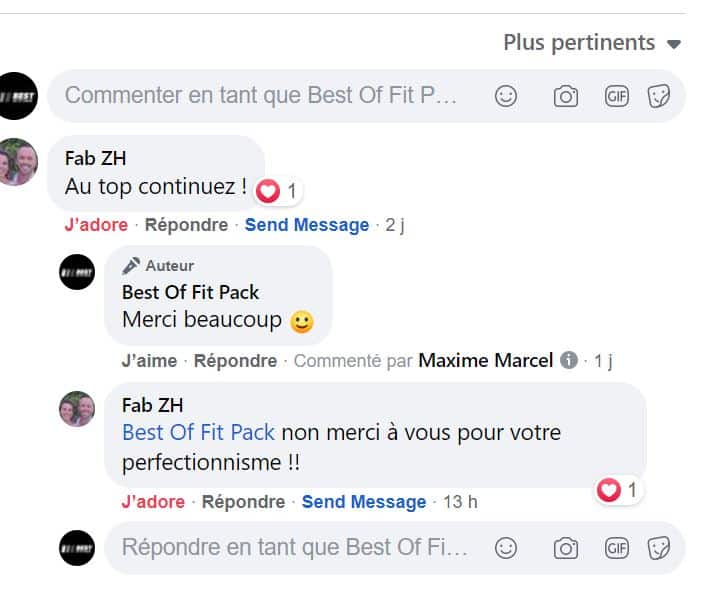Expand the "Plus pertinents" sort dropdown
The height and width of the screenshot is (590, 704).
pyautogui.click(x=592, y=43)
